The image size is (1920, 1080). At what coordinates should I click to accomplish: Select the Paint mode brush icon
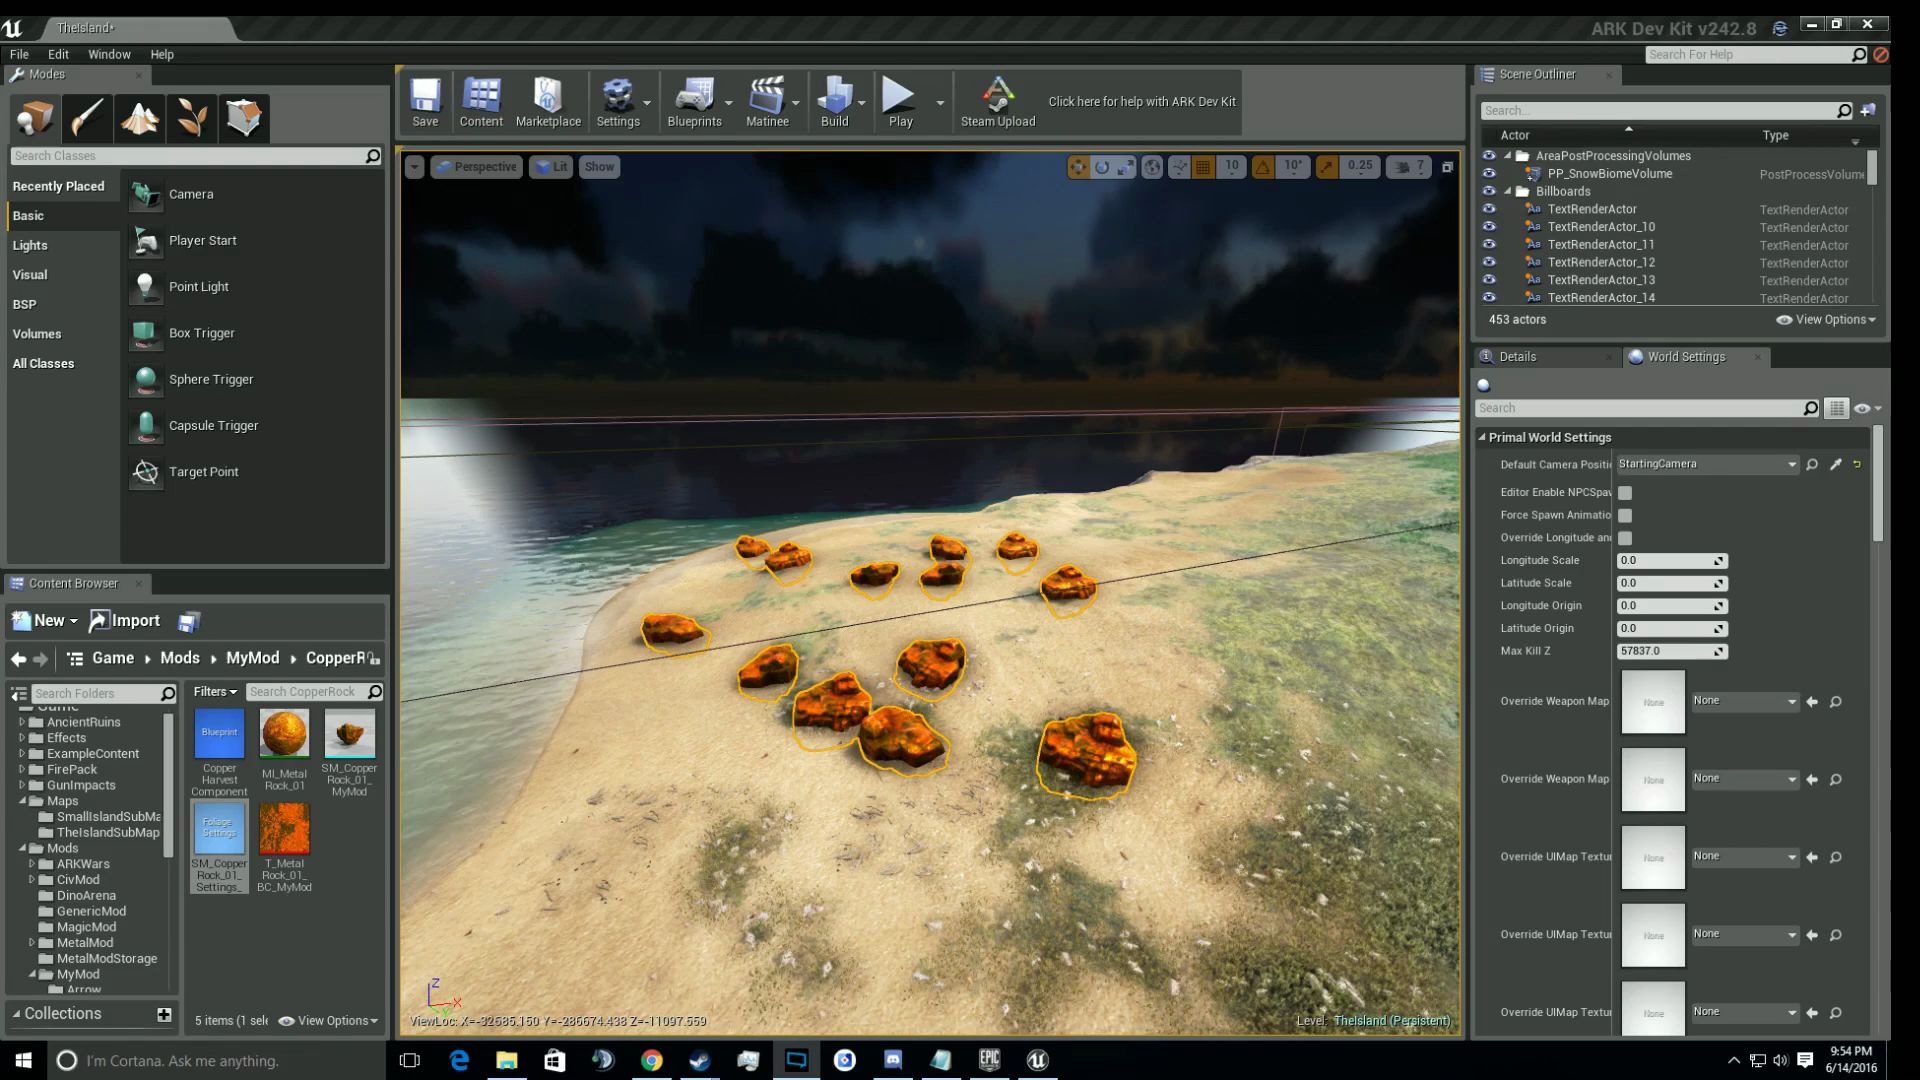click(x=87, y=118)
